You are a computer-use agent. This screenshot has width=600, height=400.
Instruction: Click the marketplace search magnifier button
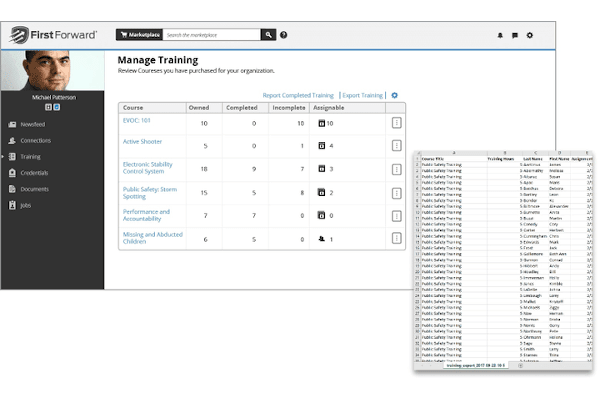pyautogui.click(x=269, y=34)
